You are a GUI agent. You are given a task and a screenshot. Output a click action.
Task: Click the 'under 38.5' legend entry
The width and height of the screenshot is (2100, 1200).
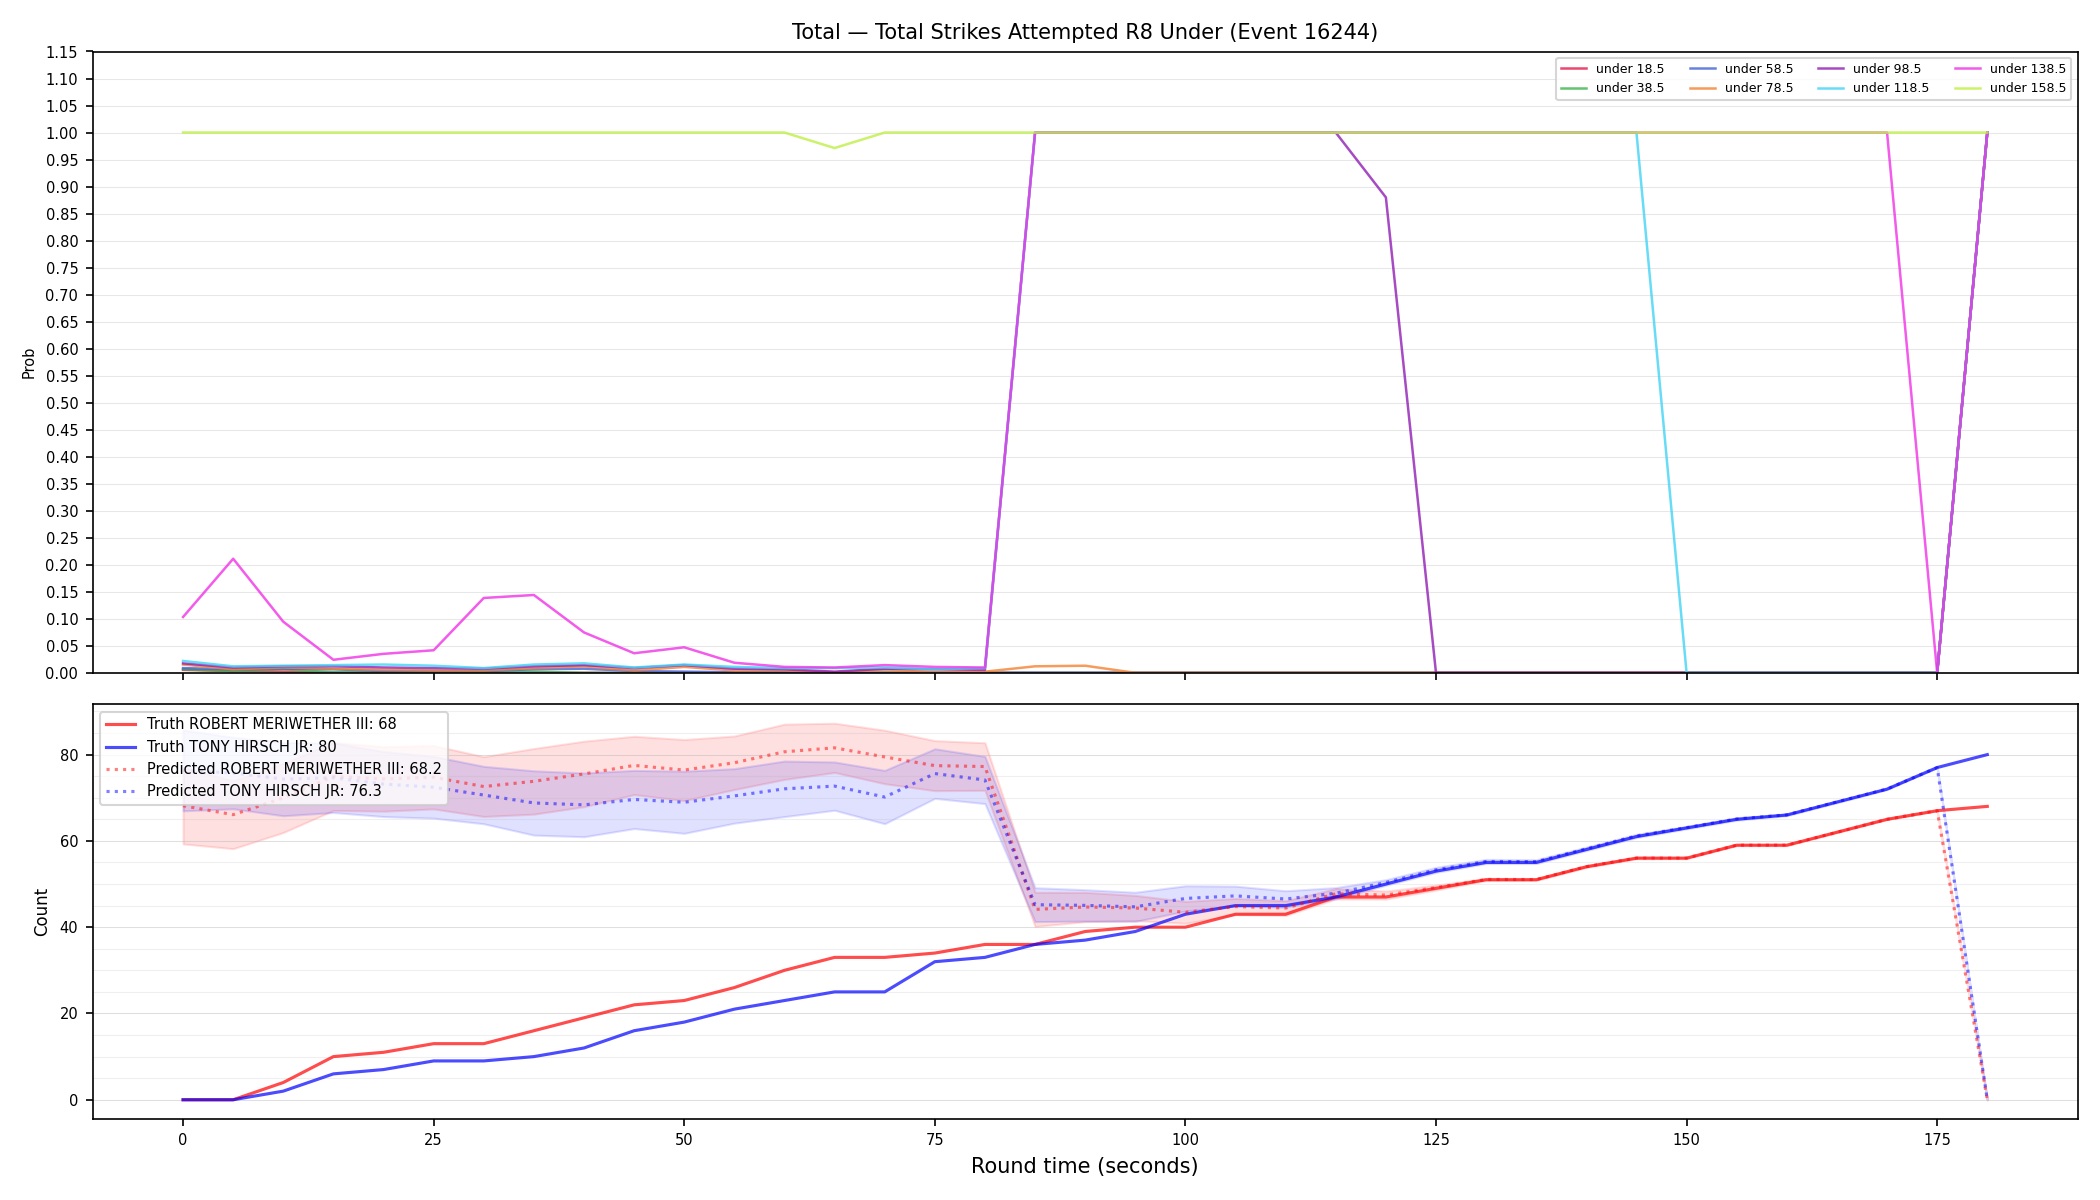pyautogui.click(x=1612, y=88)
